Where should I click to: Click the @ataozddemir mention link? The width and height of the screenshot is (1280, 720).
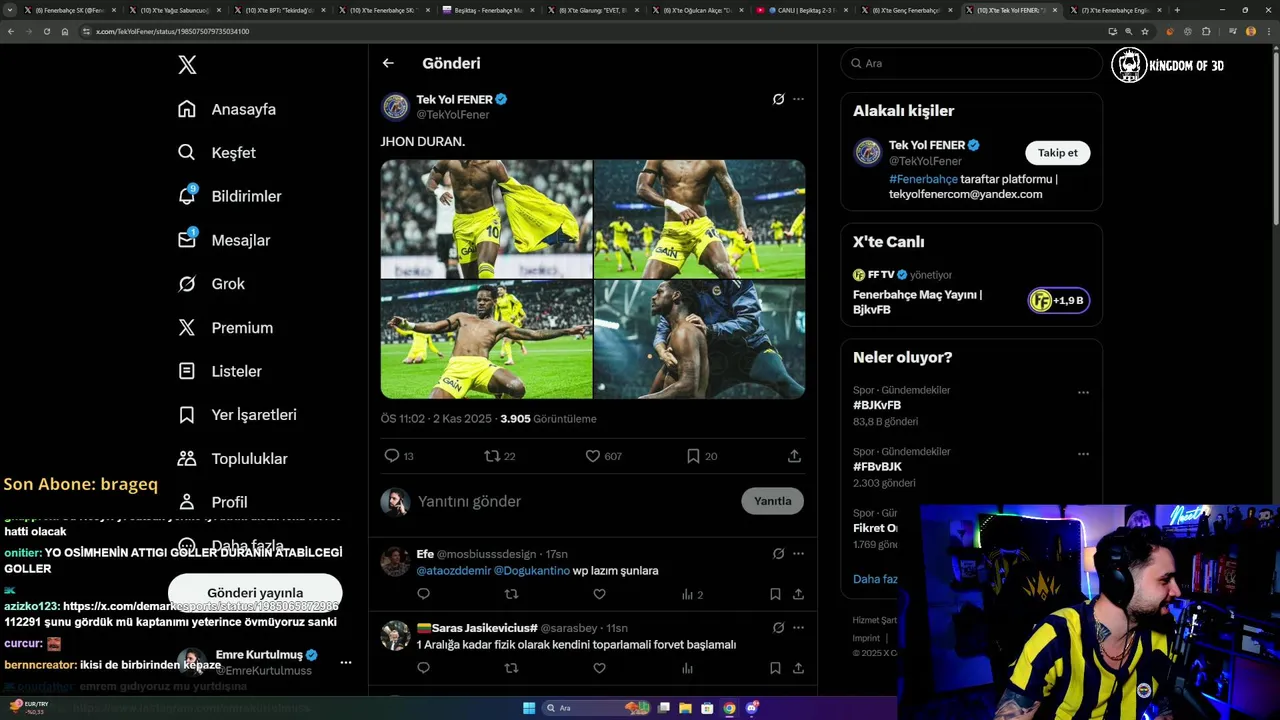click(x=453, y=571)
